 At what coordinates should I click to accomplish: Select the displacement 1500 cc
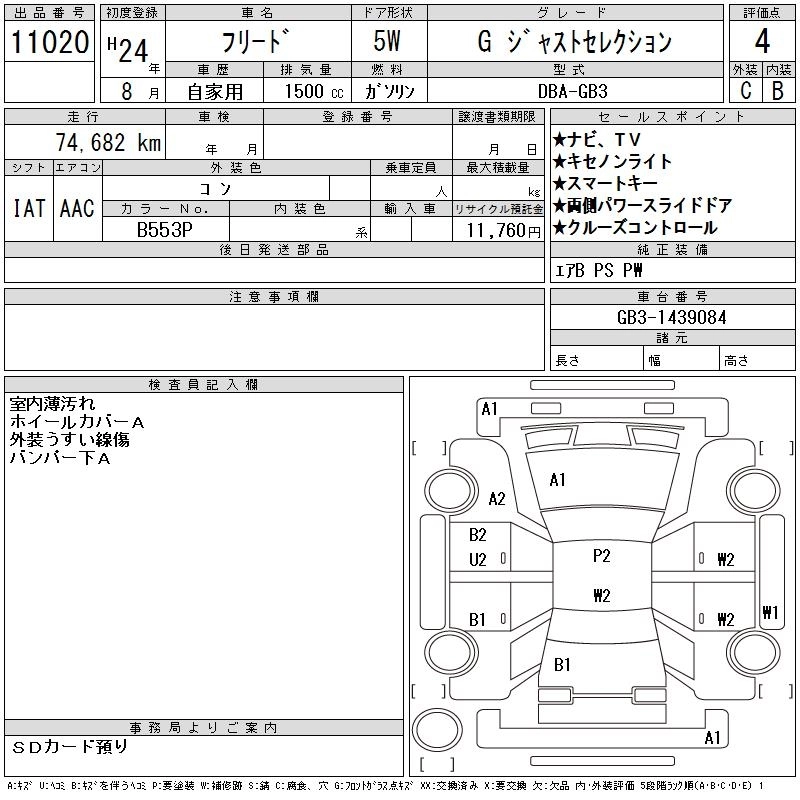tap(314, 91)
